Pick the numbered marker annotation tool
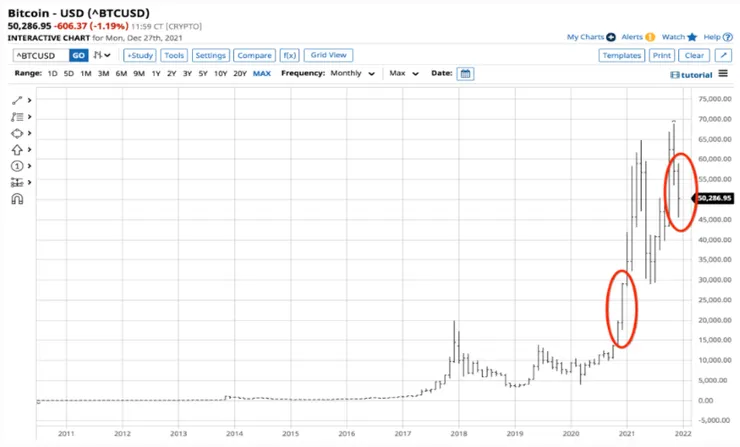Viewport: 740px width, 447px height. click(17, 166)
